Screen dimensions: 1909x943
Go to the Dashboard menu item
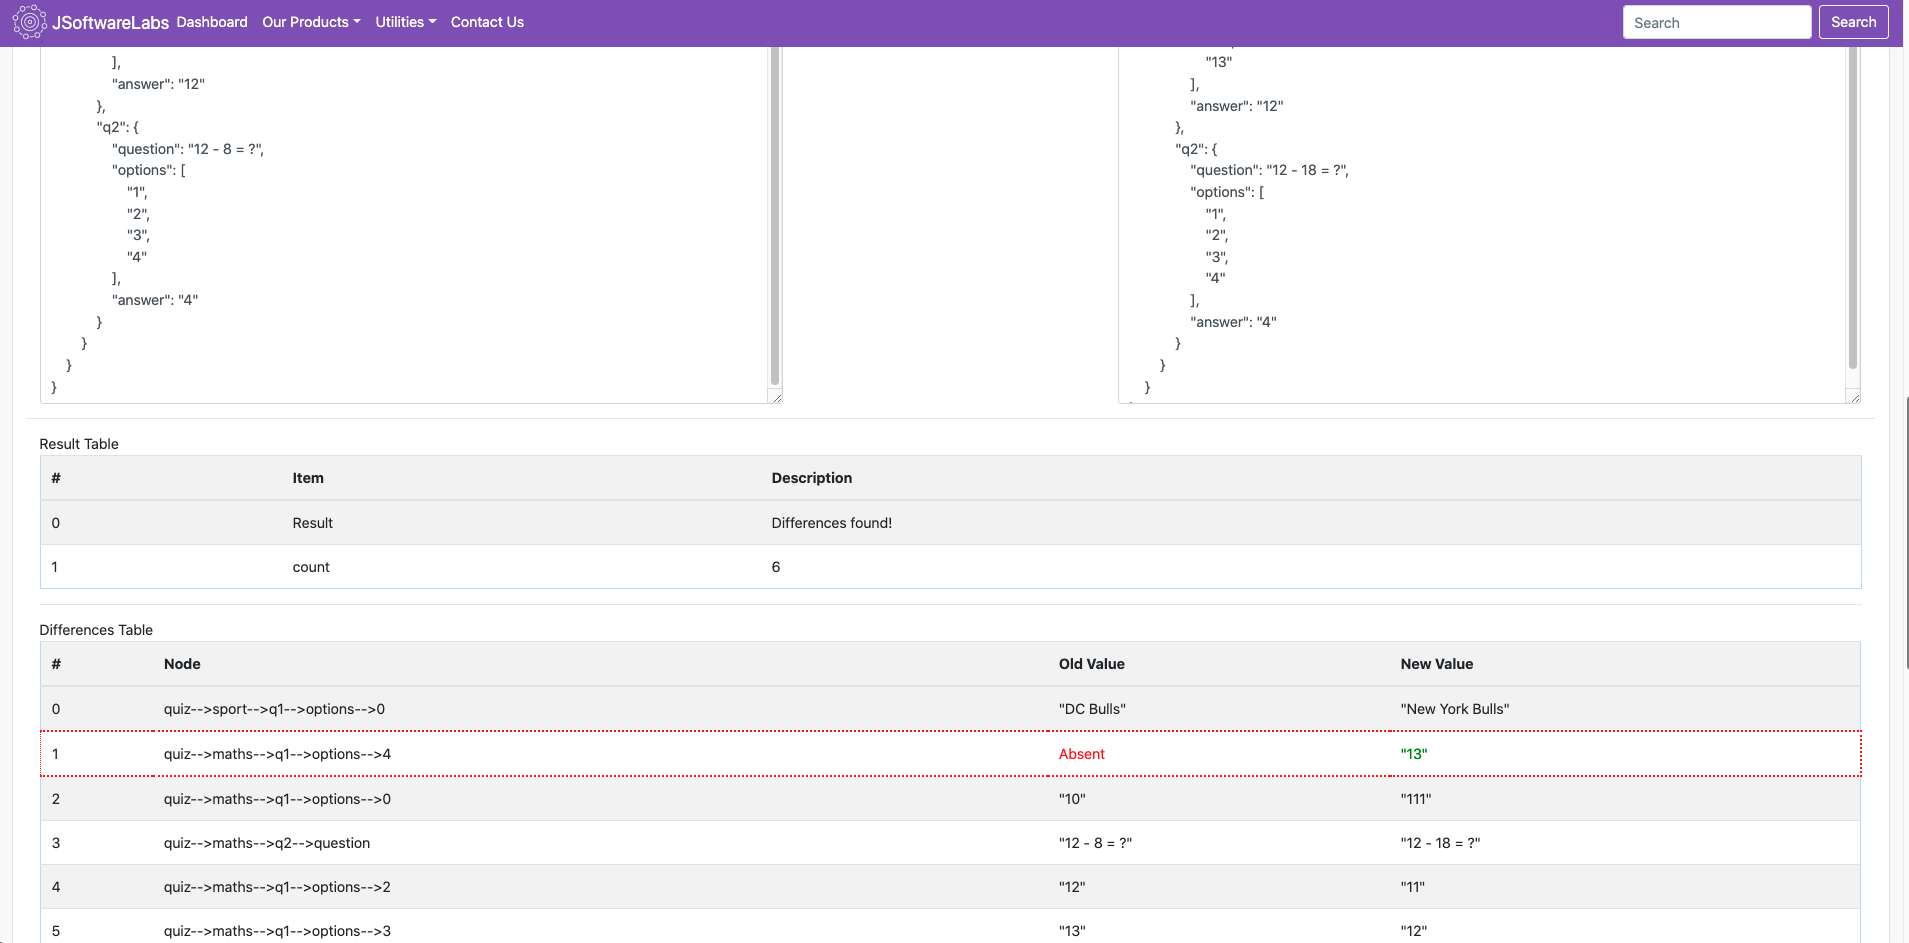(x=212, y=22)
